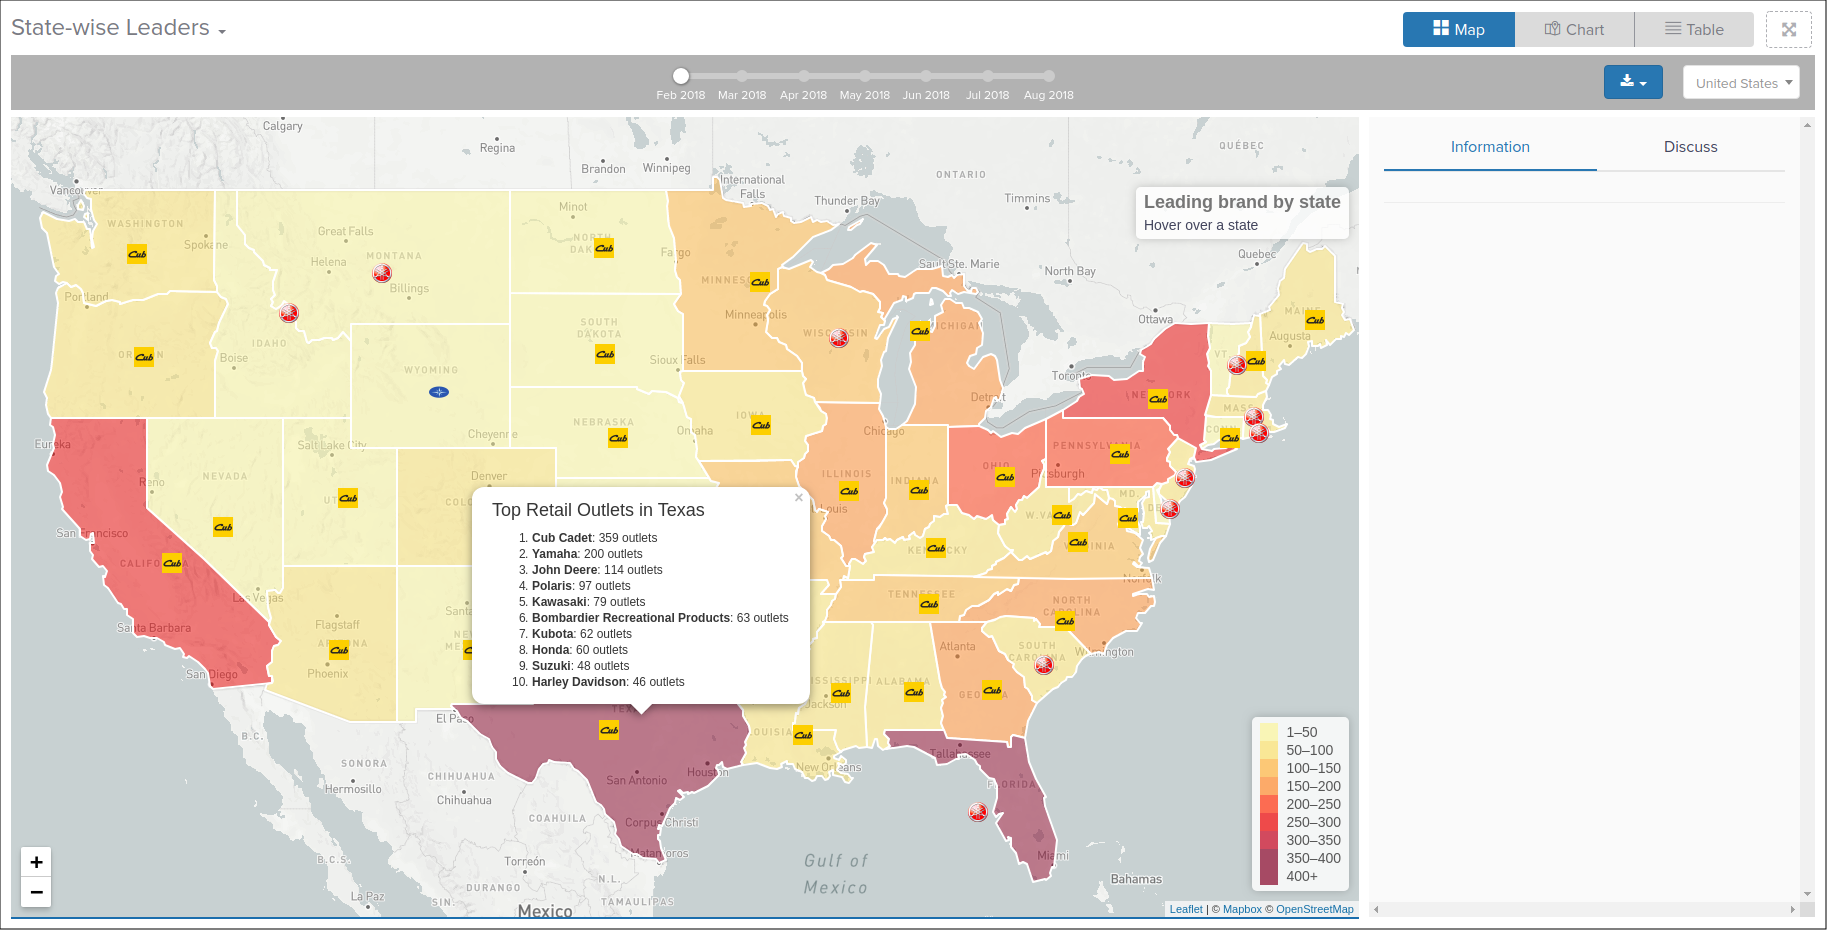Select the Cub Cadet marker in Minnesota
1827x930 pixels.
pyautogui.click(x=760, y=282)
